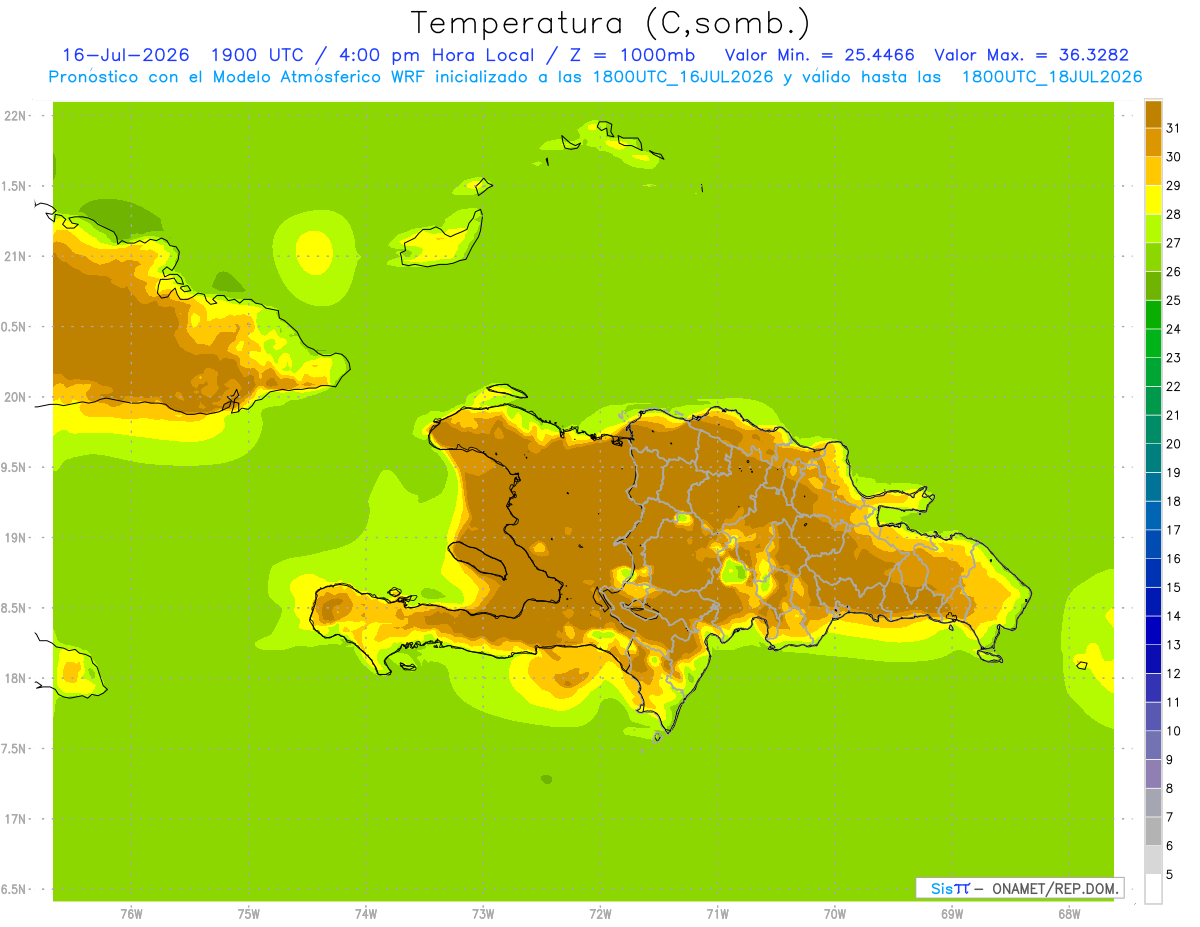
Task: Click the legend value 14
Action: (x=1173, y=616)
